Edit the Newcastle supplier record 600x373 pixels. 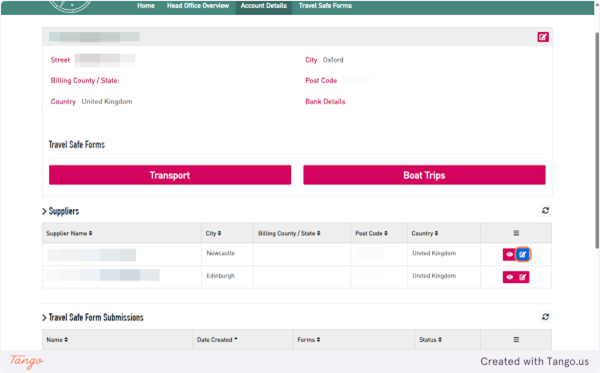(x=523, y=254)
